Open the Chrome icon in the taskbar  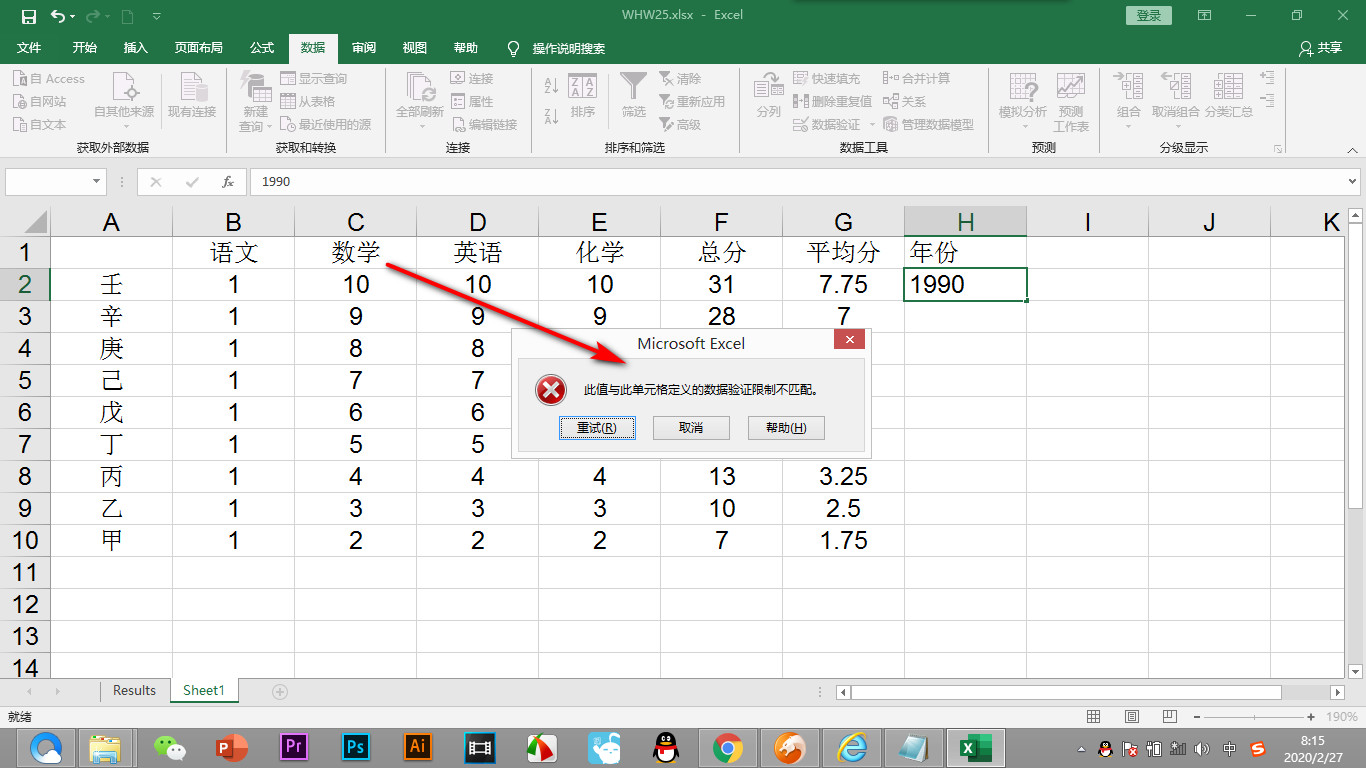728,747
